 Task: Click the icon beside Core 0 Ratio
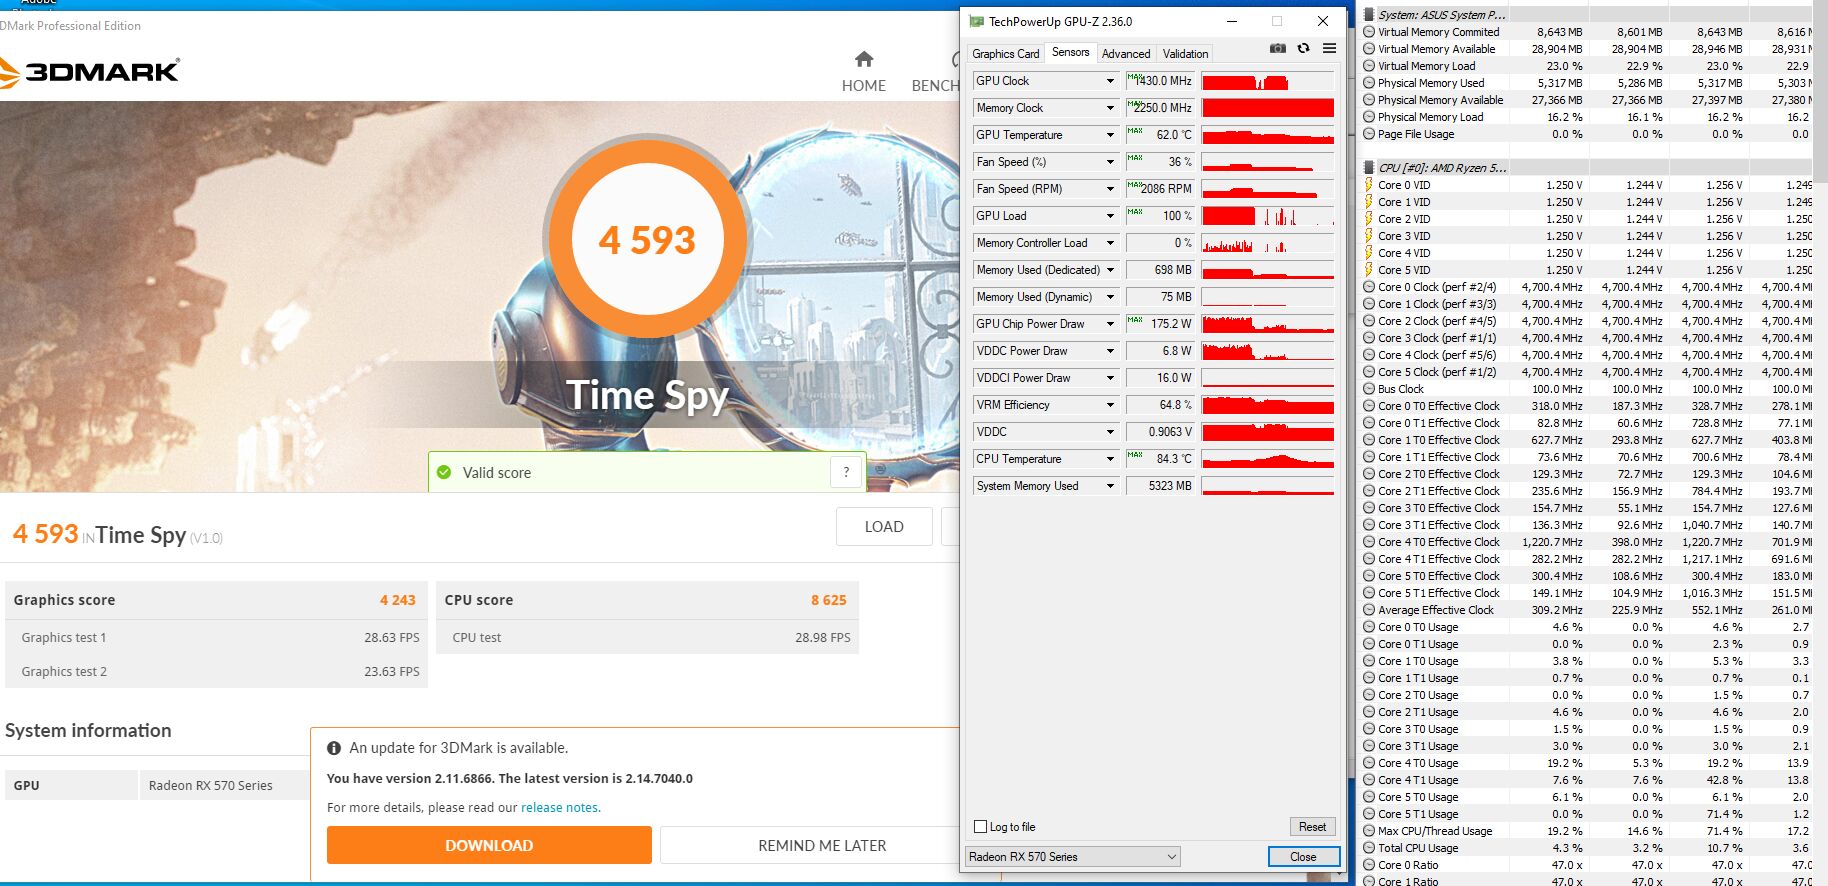pyautogui.click(x=1369, y=865)
